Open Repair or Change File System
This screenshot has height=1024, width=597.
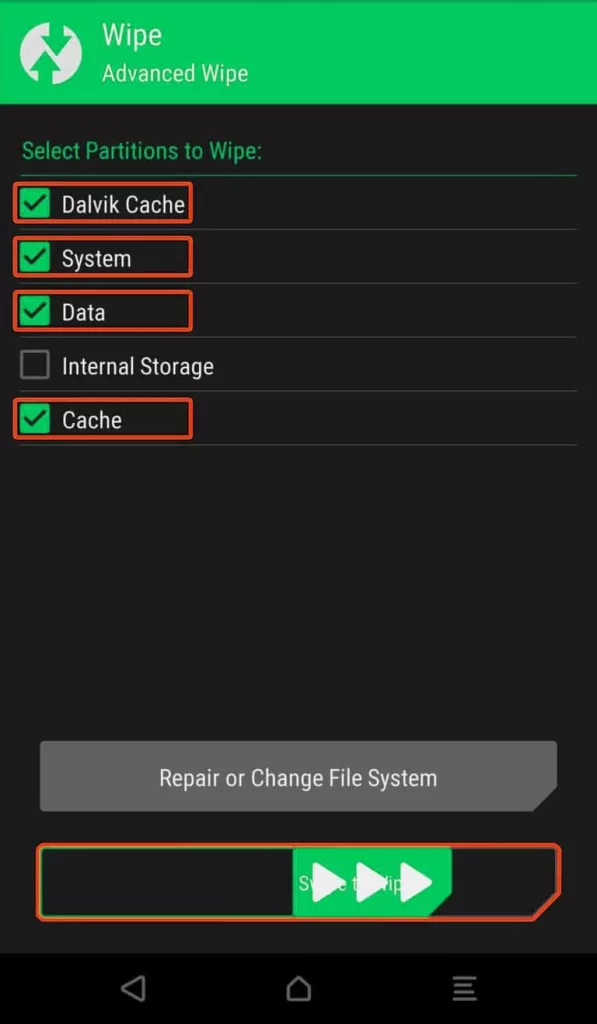(298, 776)
